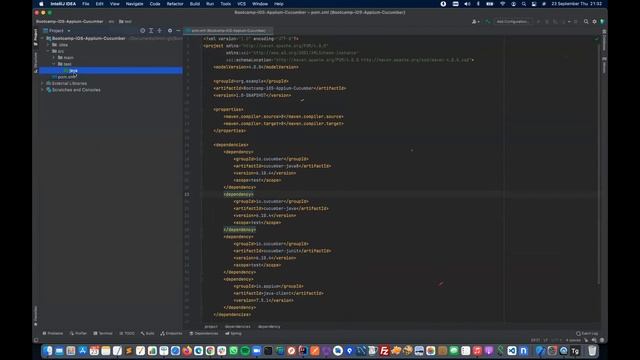Image resolution: width=640 pixels, height=360 pixels.
Task: Toggle the Structure tool window side tab
Action: (36, 62)
